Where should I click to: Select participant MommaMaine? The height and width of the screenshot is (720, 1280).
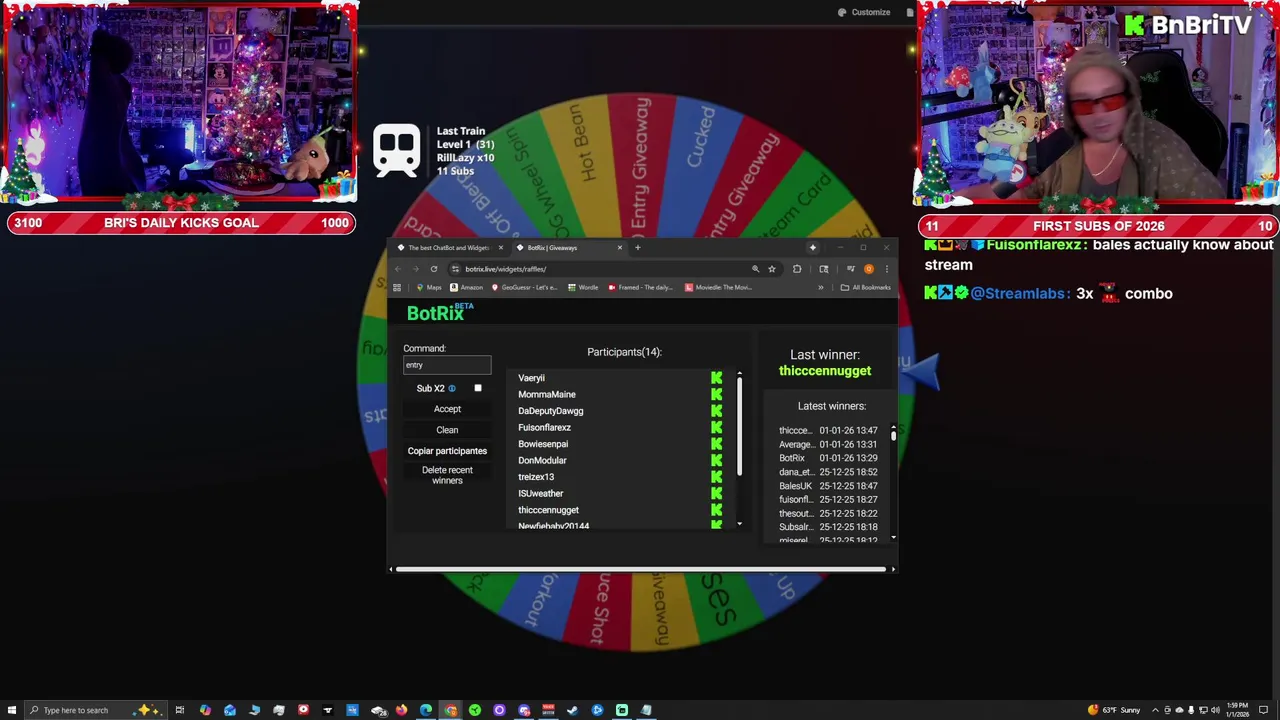[x=546, y=394]
